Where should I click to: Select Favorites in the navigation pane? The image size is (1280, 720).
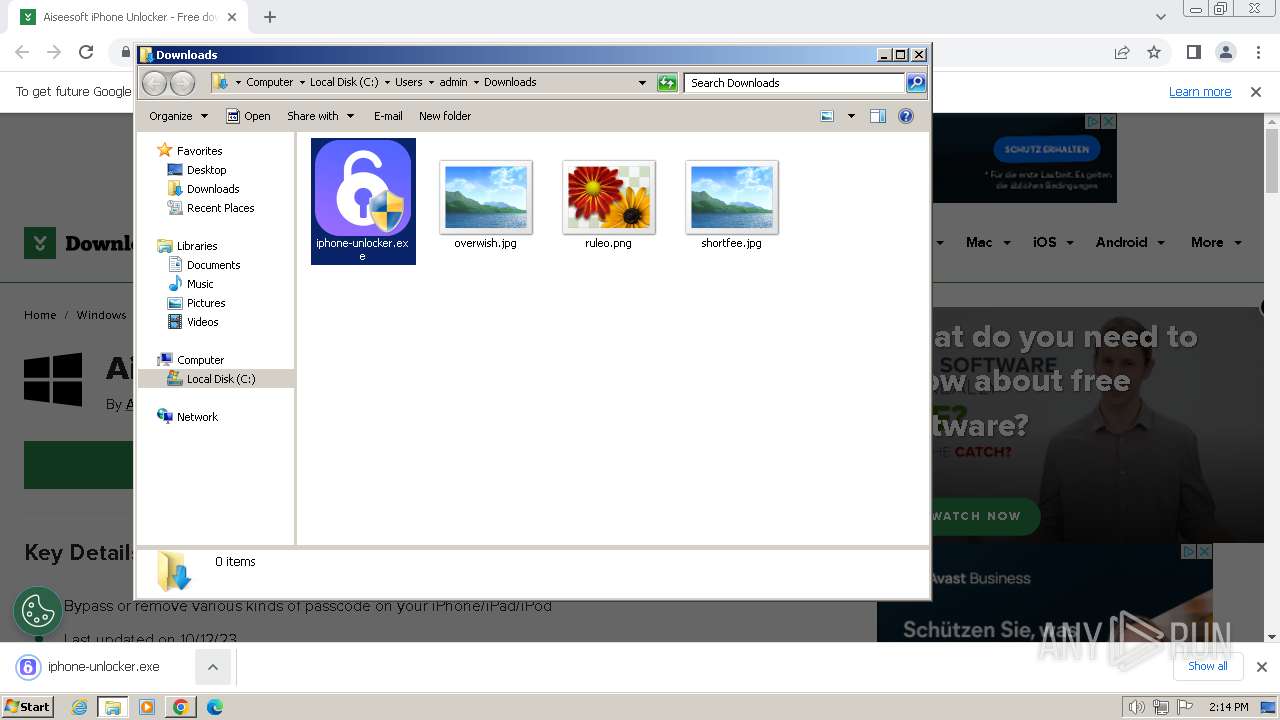tap(199, 151)
